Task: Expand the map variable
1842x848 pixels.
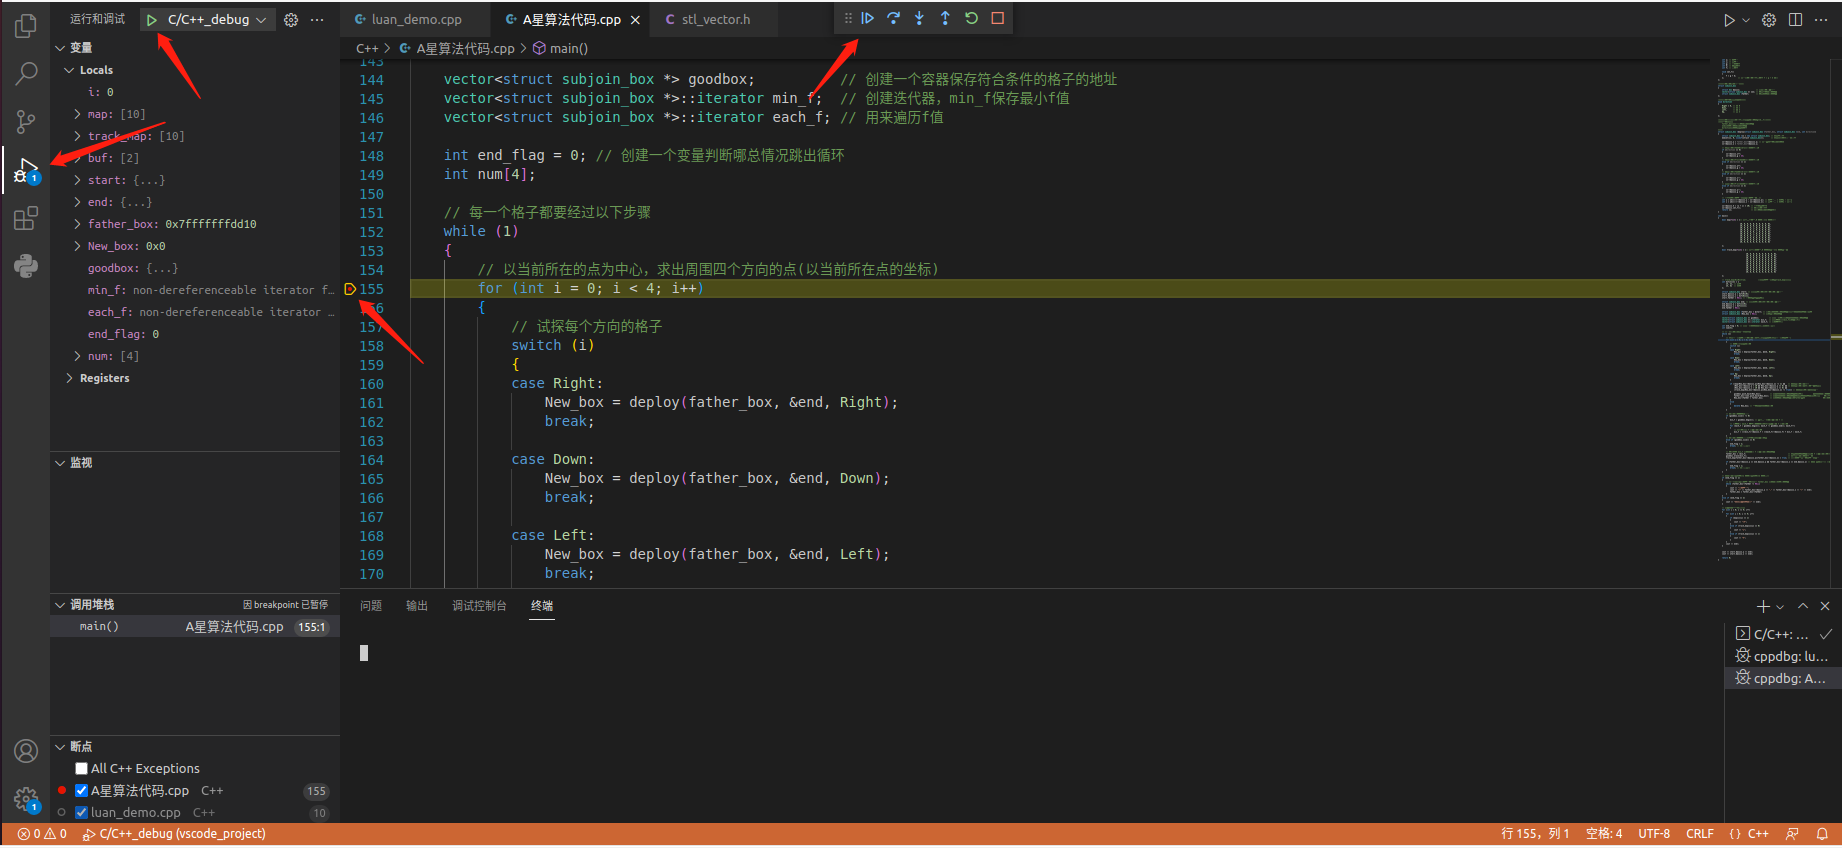Action: (78, 114)
